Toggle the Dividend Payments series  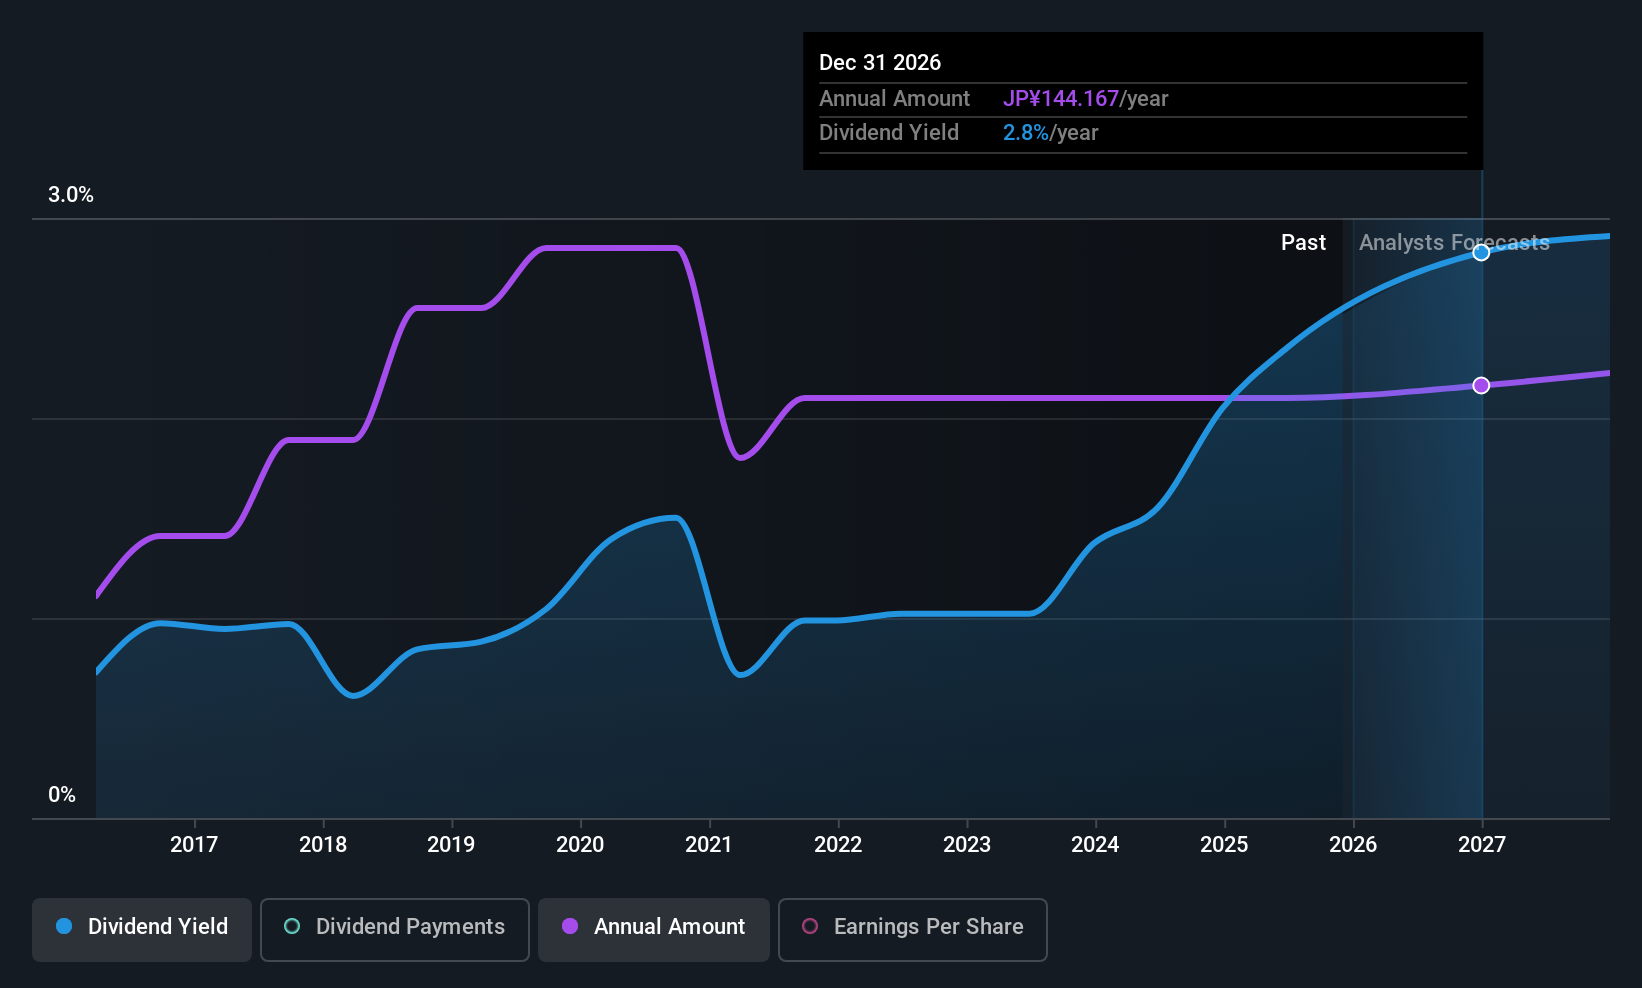pyautogui.click(x=394, y=929)
